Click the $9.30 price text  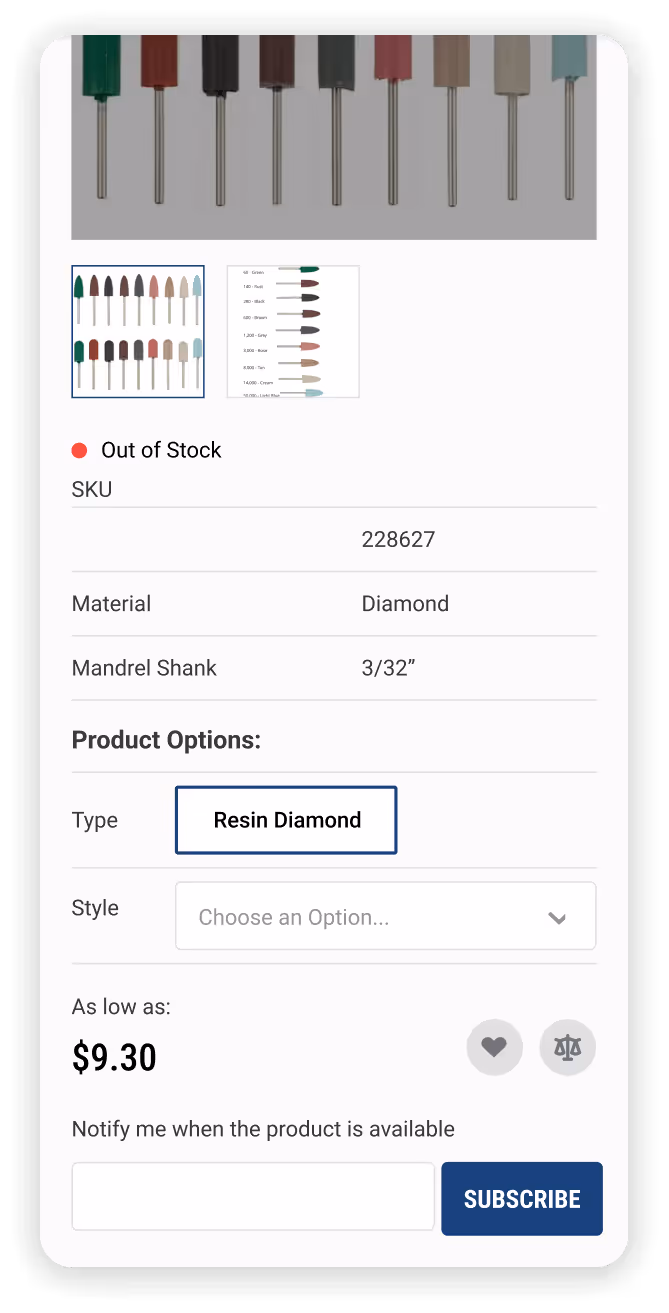click(115, 1057)
